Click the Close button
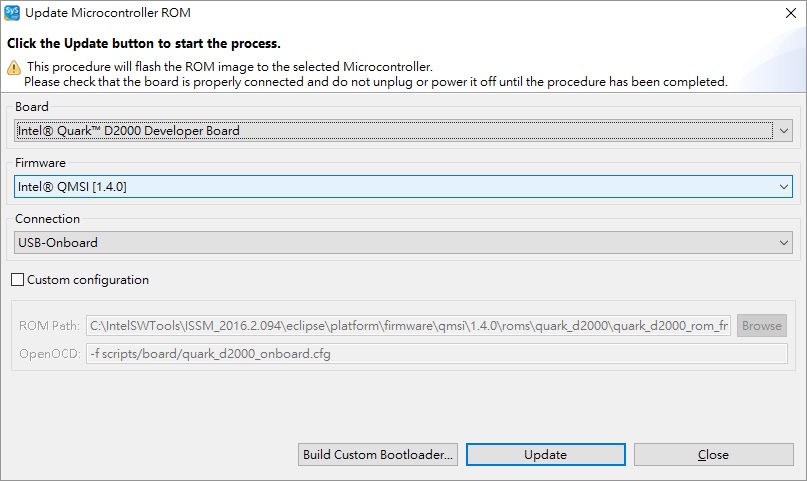807x481 pixels. (713, 455)
